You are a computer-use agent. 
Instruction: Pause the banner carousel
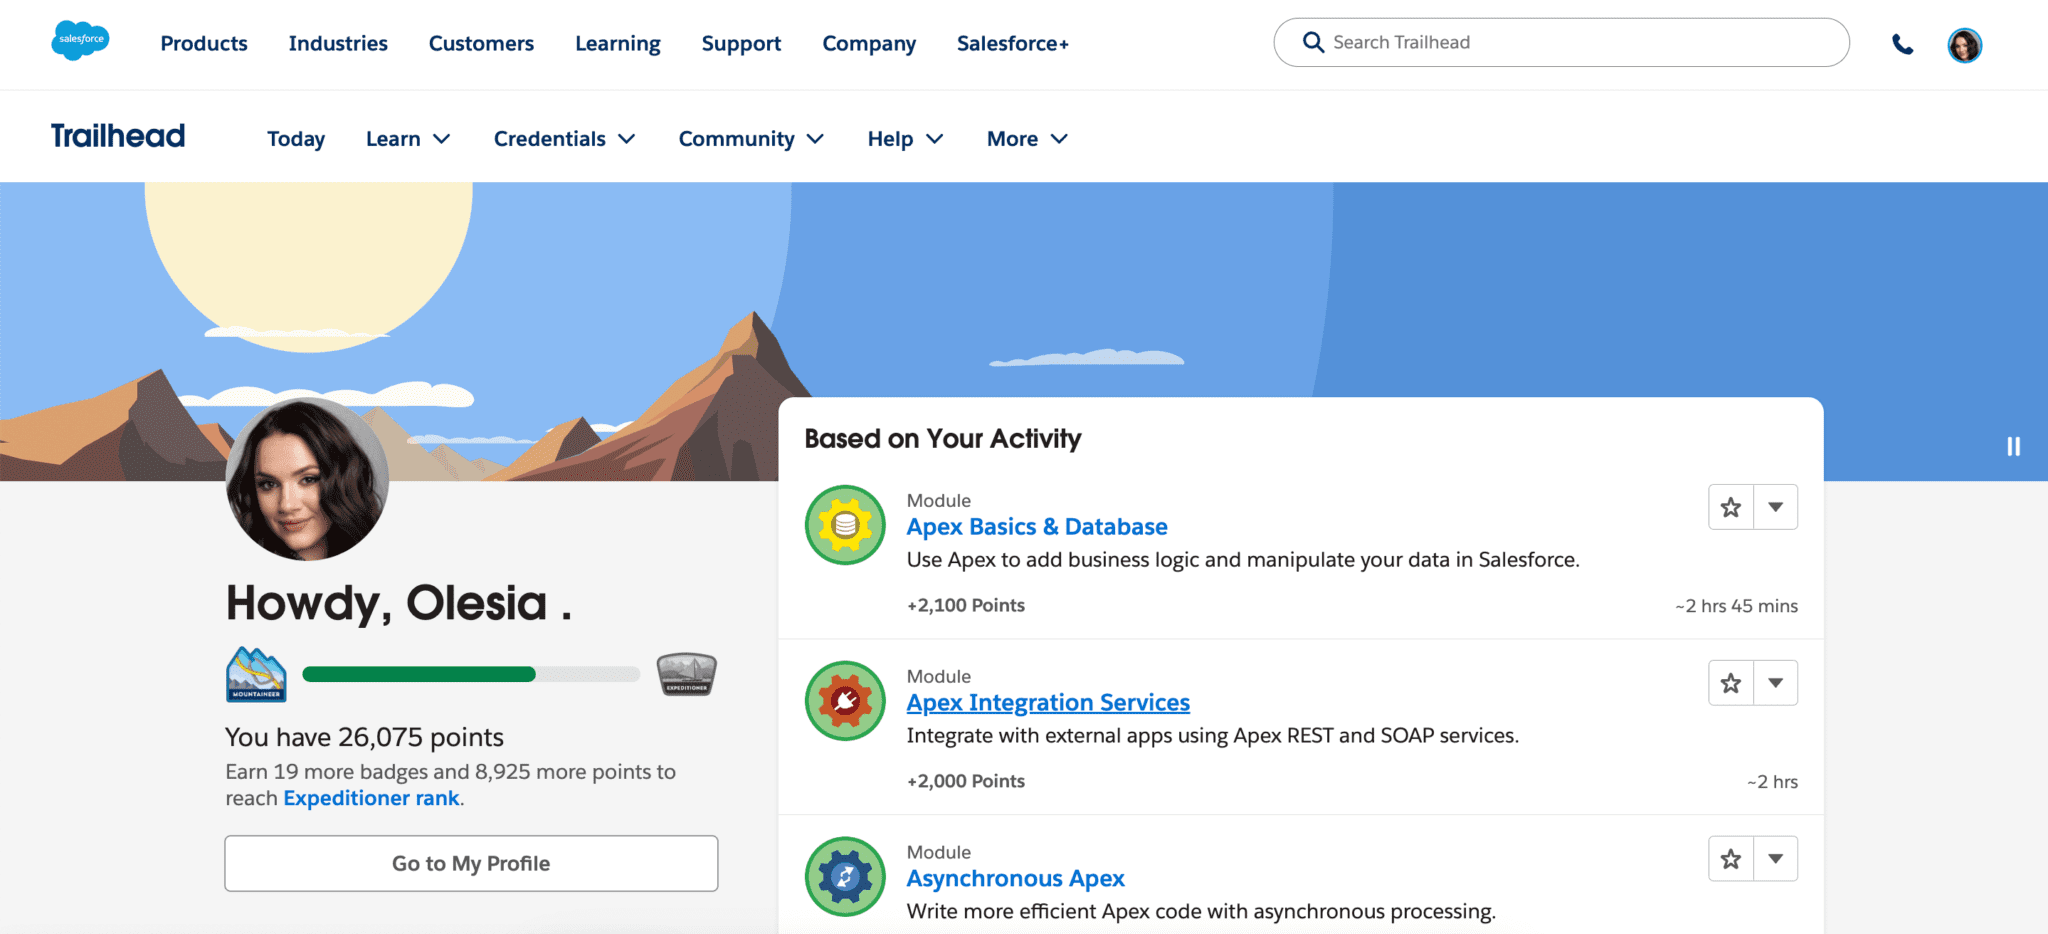pos(2012,447)
